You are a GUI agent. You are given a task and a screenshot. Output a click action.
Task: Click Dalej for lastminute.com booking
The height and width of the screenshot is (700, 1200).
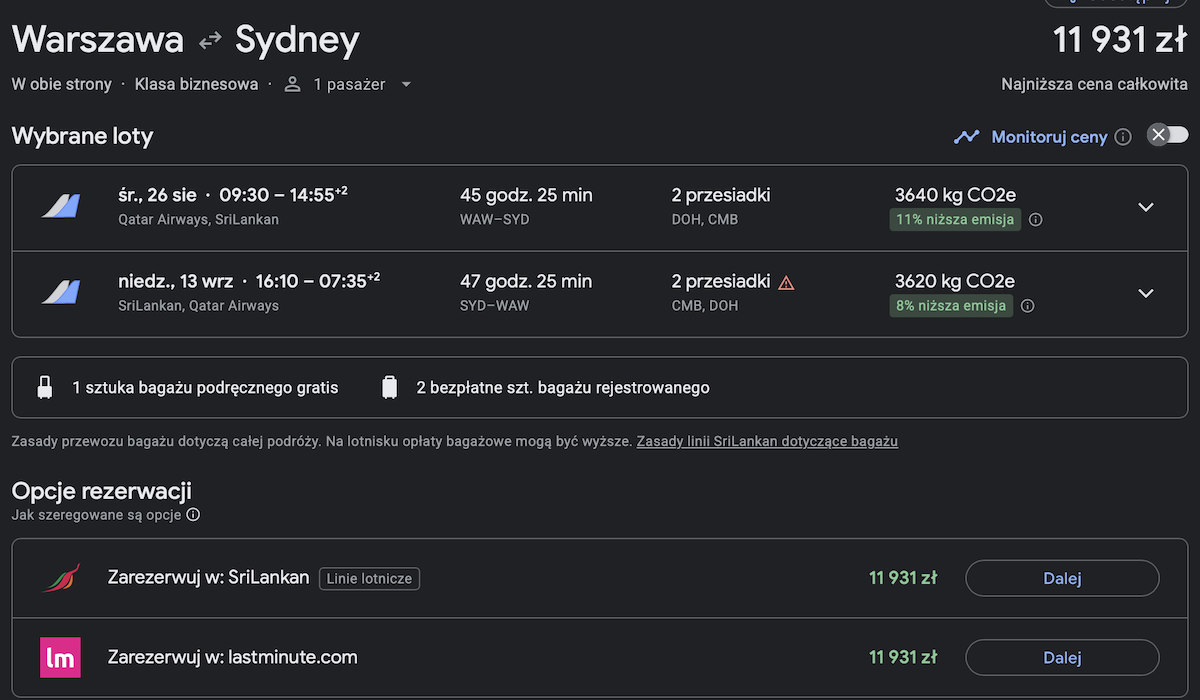(x=1062, y=658)
